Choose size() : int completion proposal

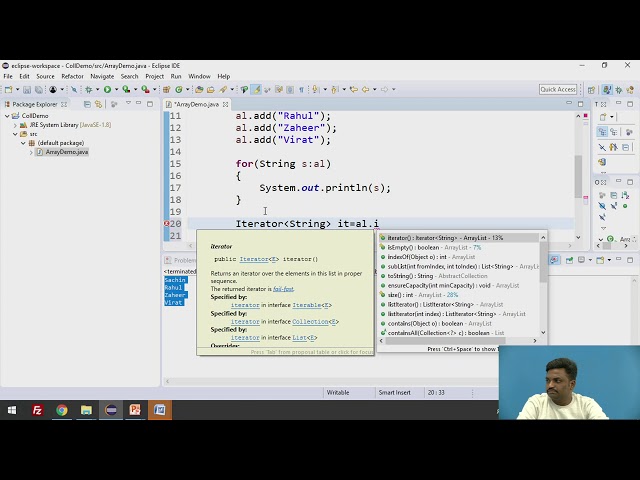[459, 295]
